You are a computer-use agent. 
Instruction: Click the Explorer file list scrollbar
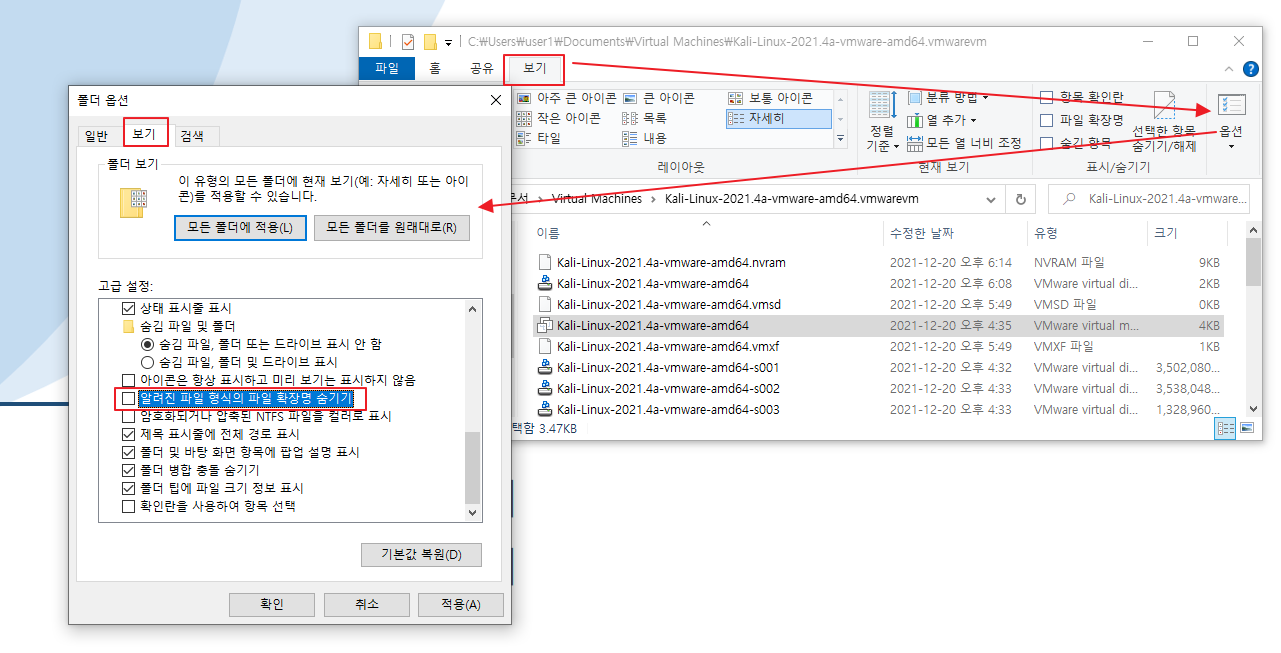click(x=1254, y=262)
